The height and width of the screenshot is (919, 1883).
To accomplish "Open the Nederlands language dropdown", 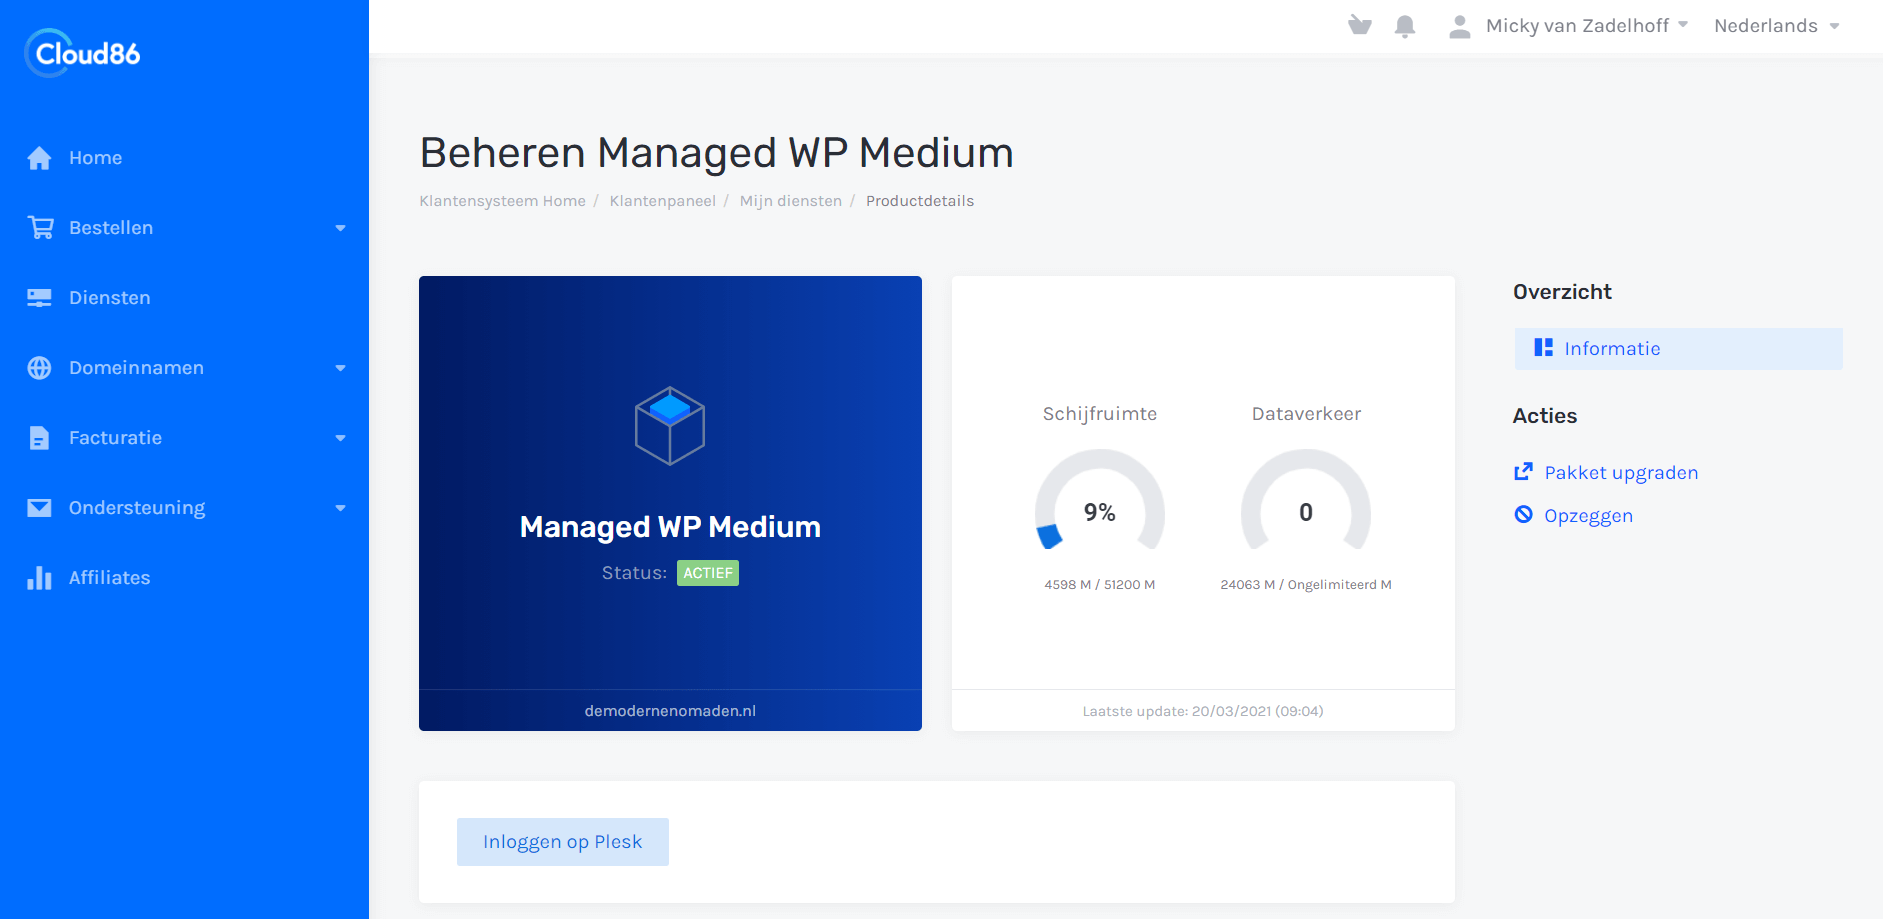I will (x=1776, y=26).
